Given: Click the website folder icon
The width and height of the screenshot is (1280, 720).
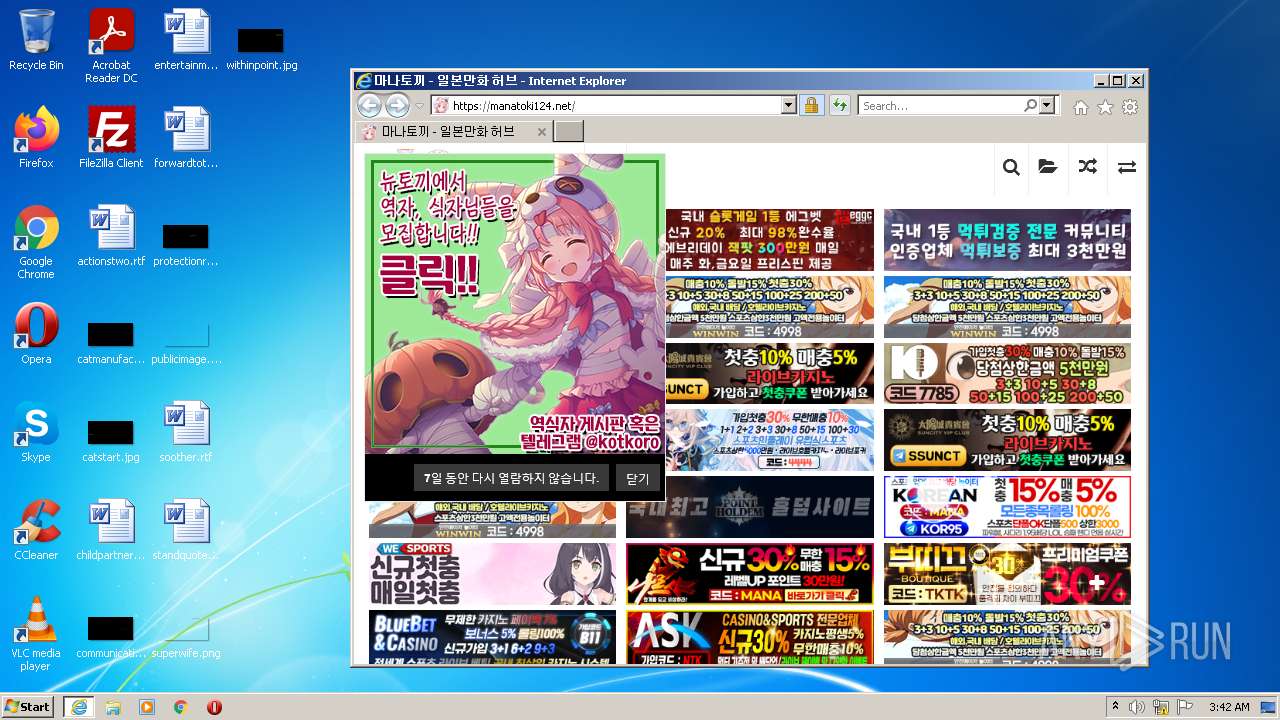Looking at the screenshot, I should (1047, 167).
